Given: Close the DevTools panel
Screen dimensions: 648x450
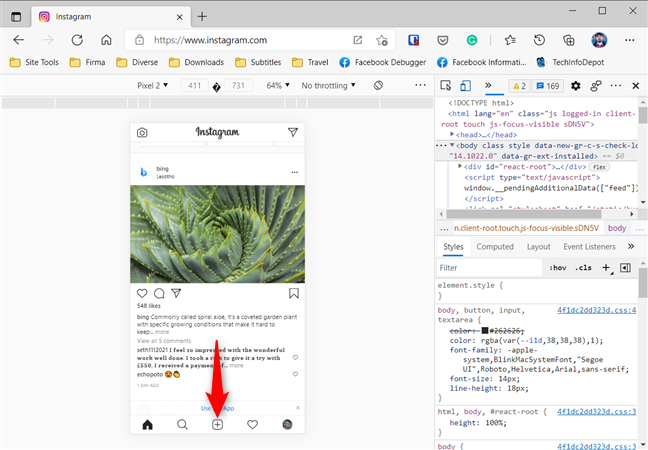Looking at the screenshot, I should click(636, 86).
